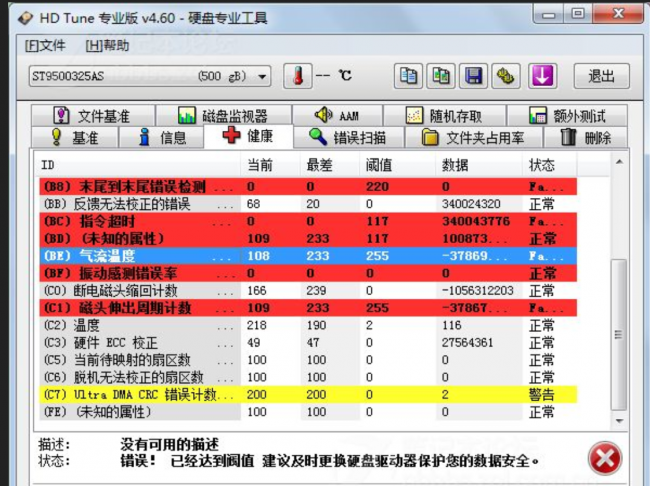The image size is (650, 486).
Task: Switch to the 基准 tab
Action: (x=75, y=137)
